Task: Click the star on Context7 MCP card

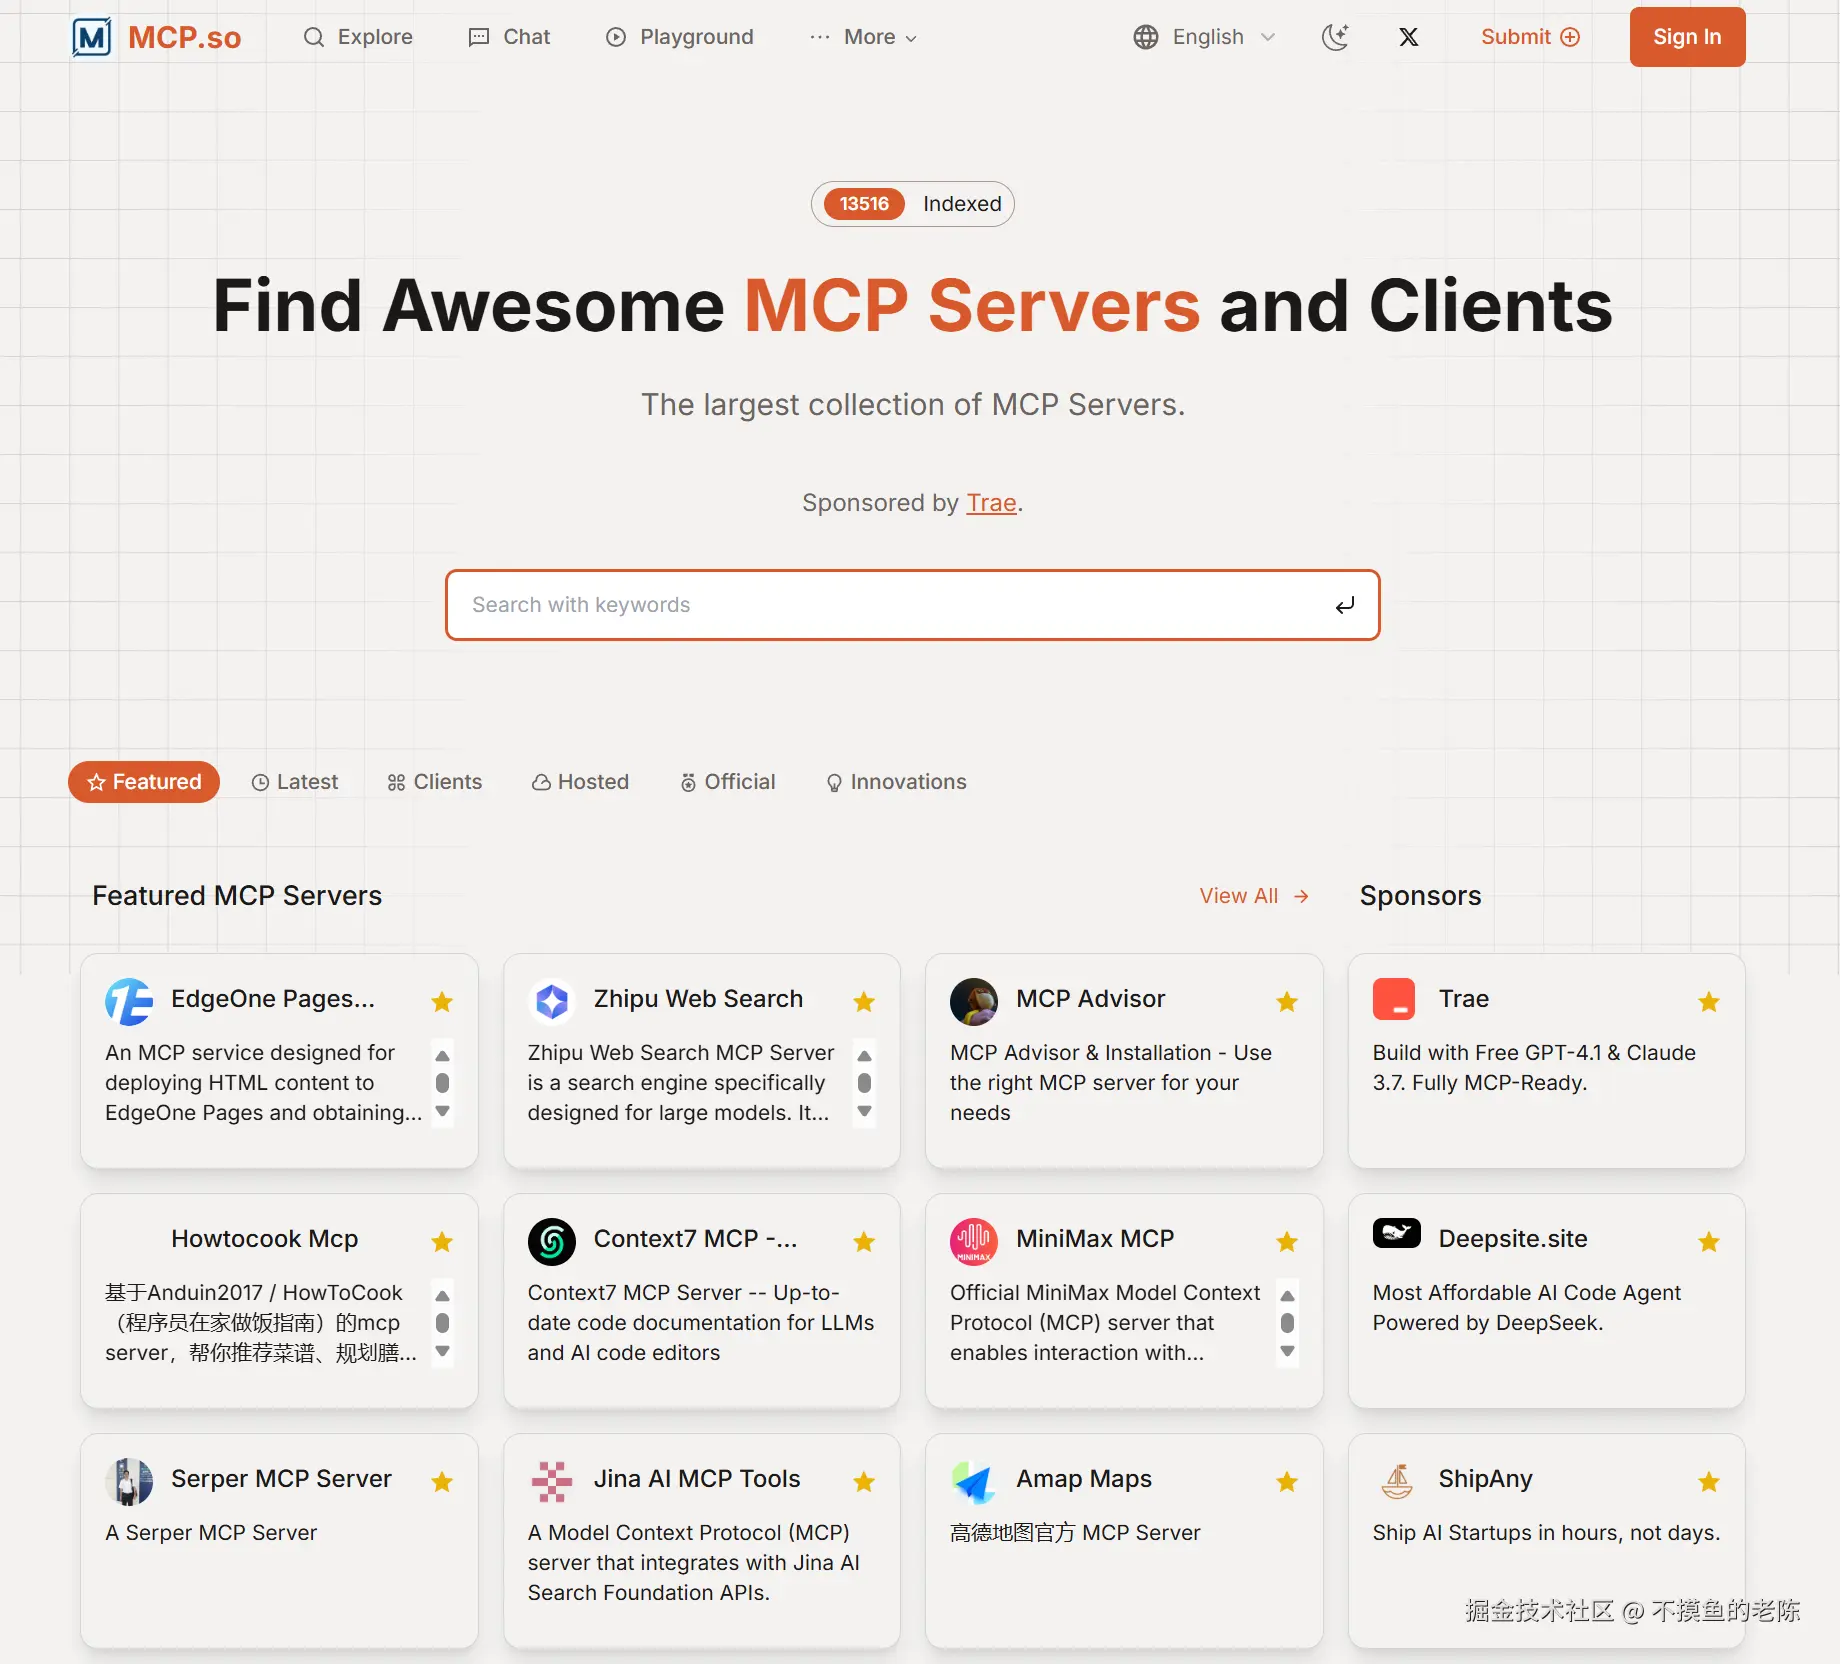Action: click(x=864, y=1241)
